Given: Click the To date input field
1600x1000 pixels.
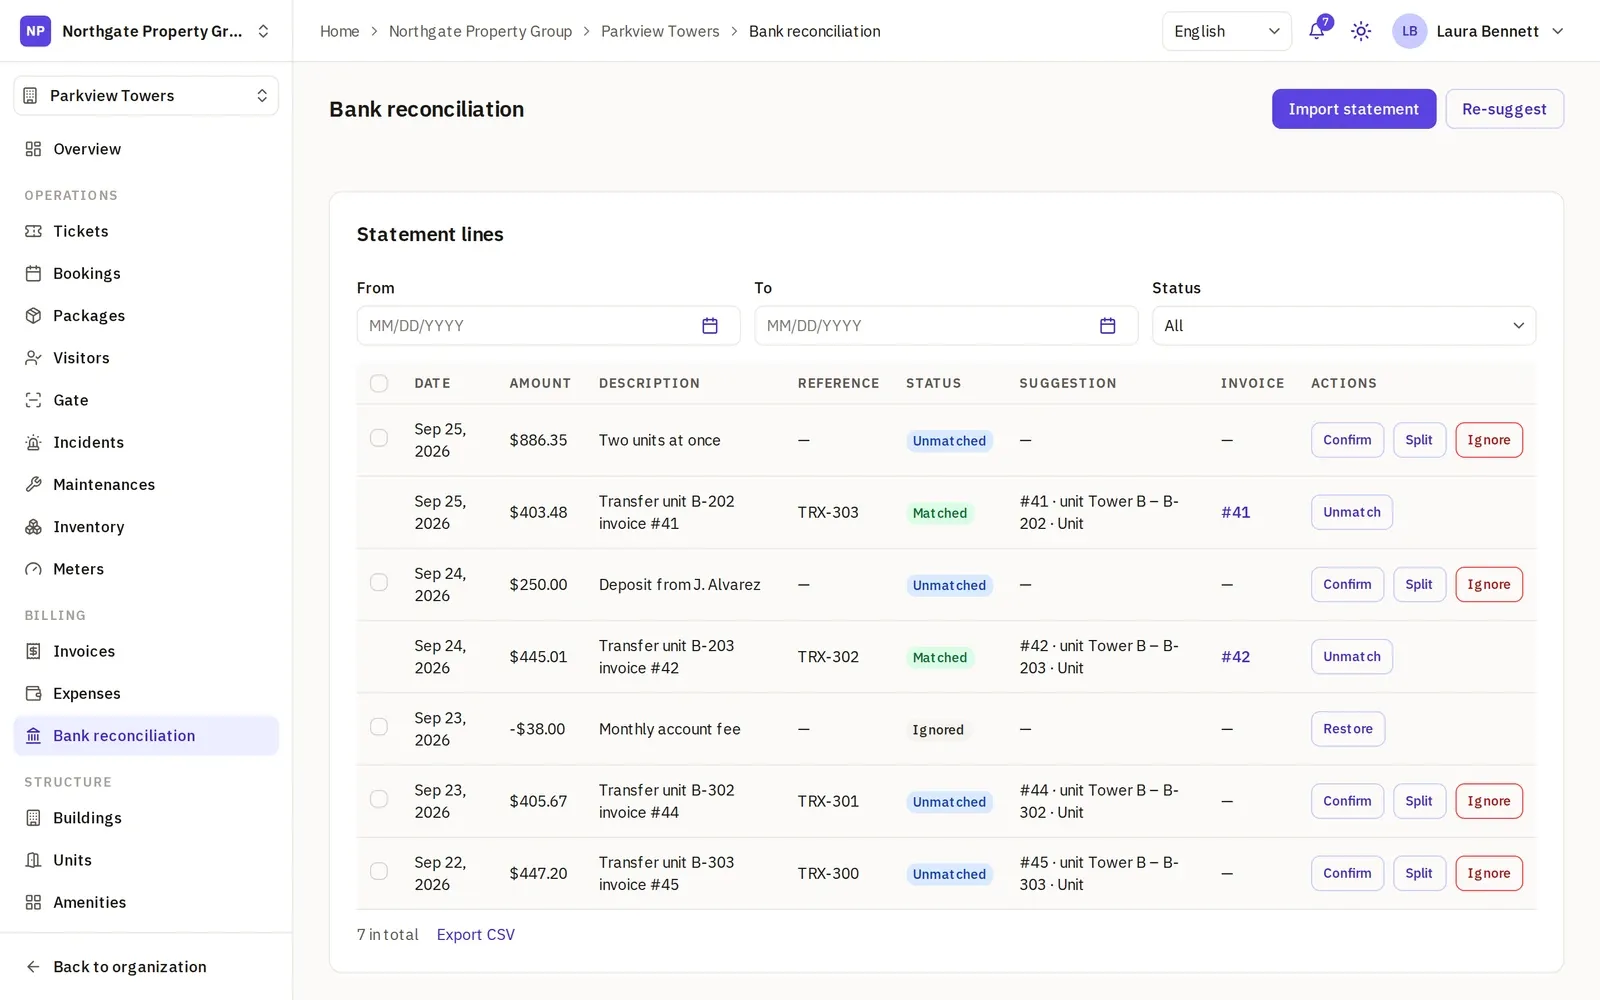Looking at the screenshot, I should pos(946,326).
